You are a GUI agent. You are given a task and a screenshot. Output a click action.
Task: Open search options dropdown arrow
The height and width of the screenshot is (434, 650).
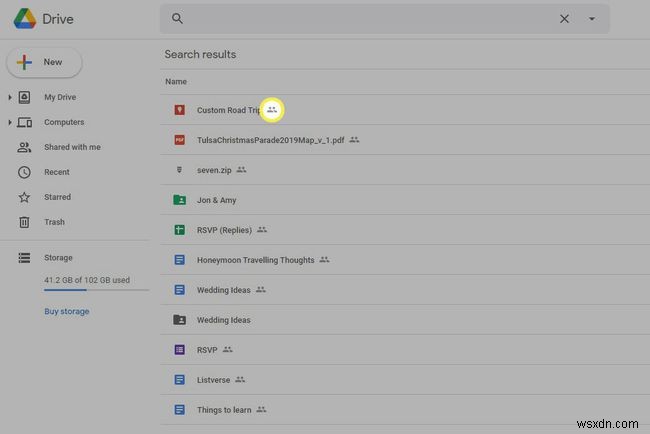click(592, 19)
